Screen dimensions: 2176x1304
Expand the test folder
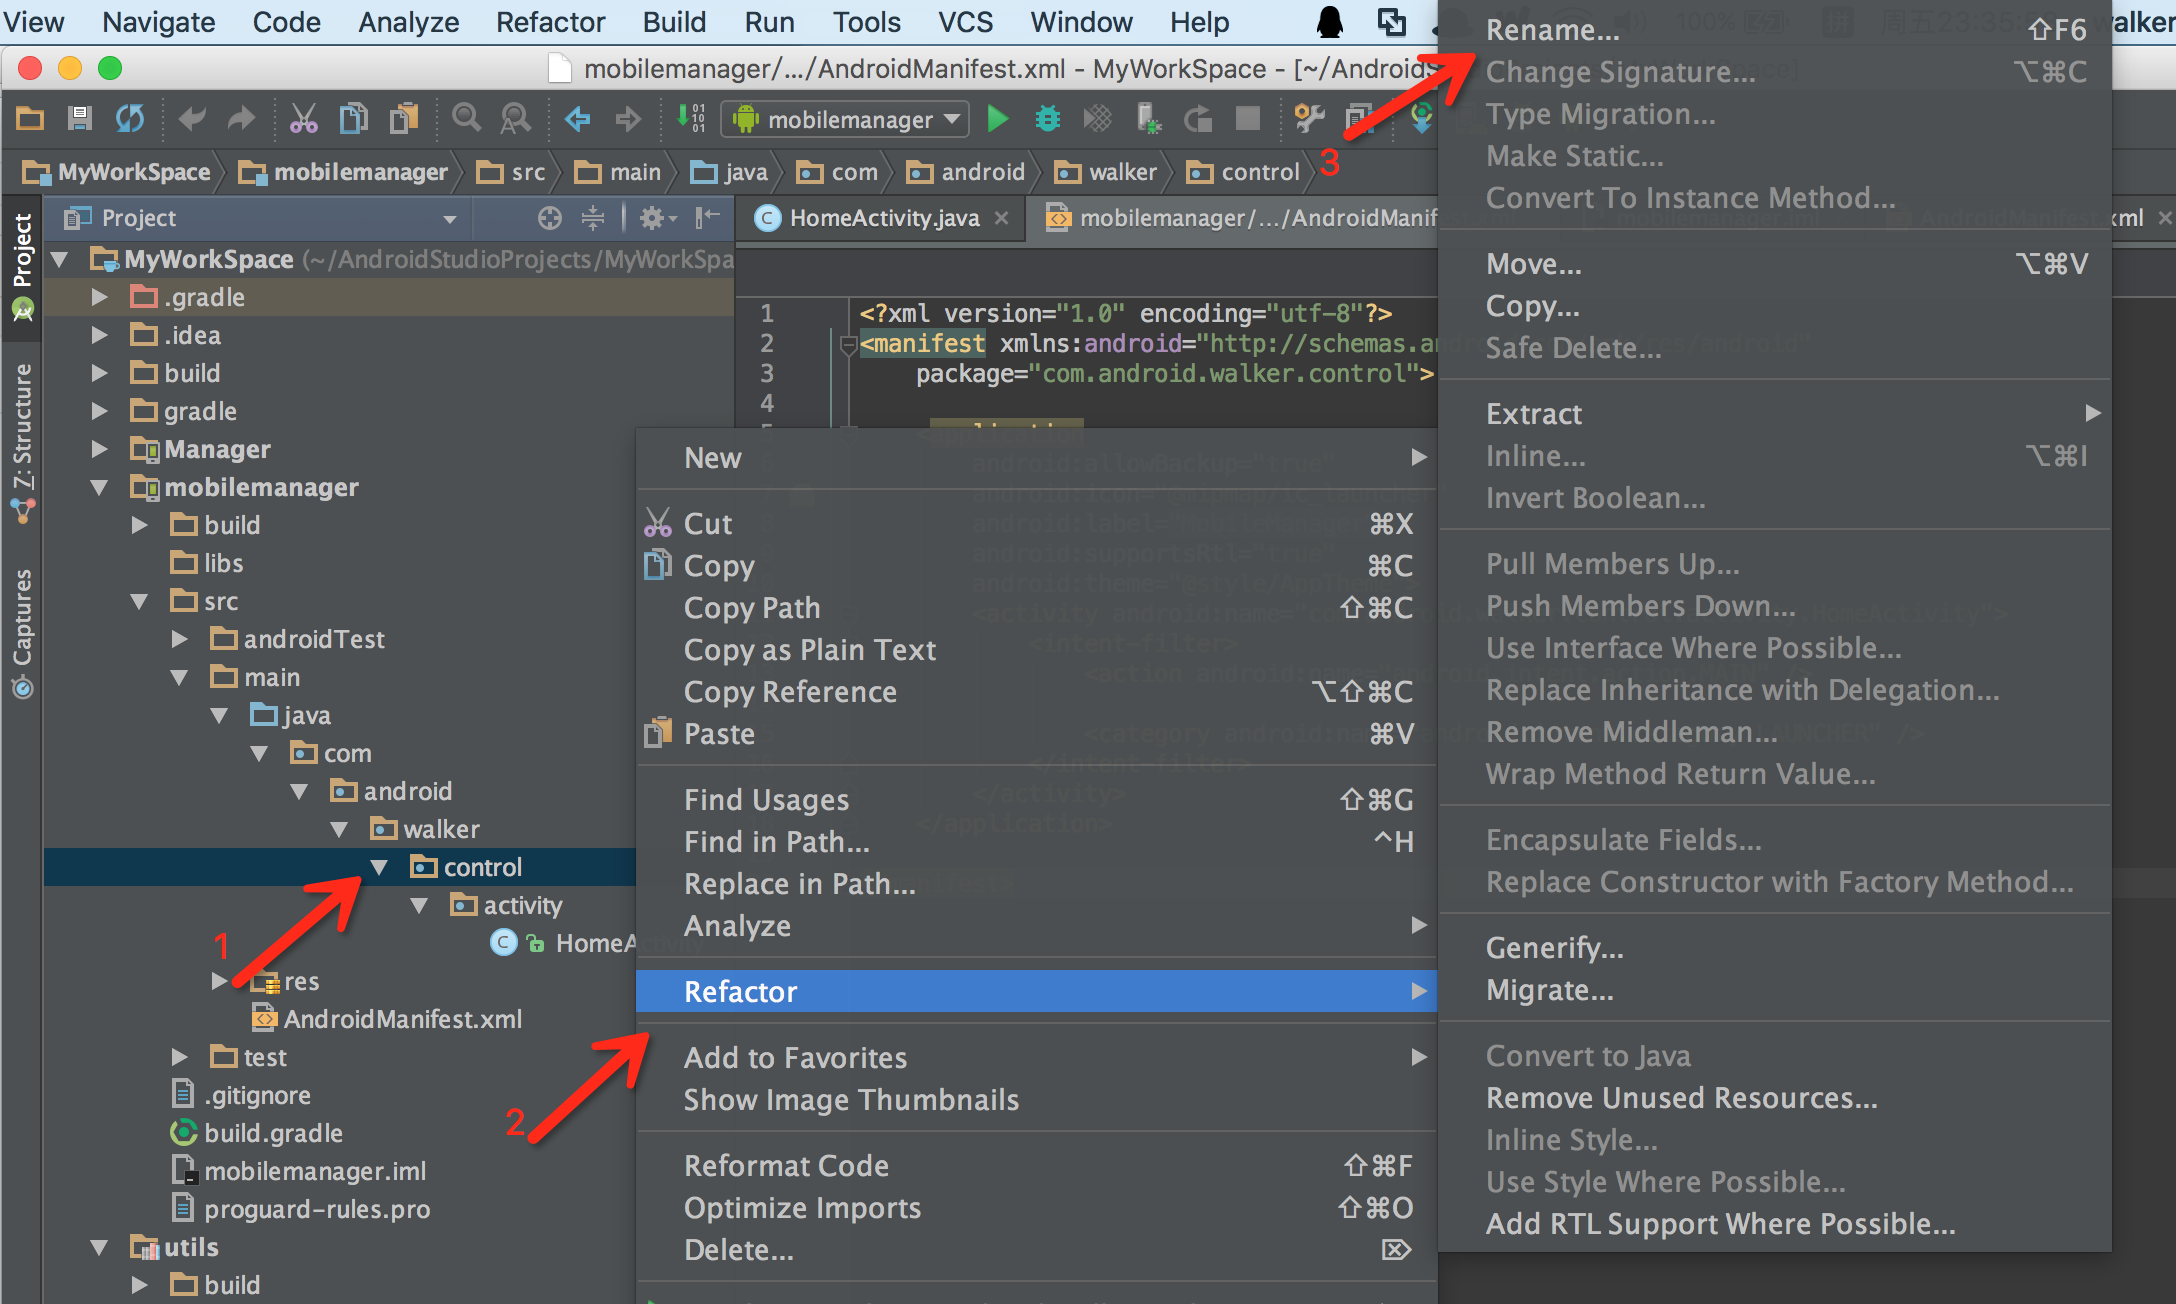(179, 1057)
